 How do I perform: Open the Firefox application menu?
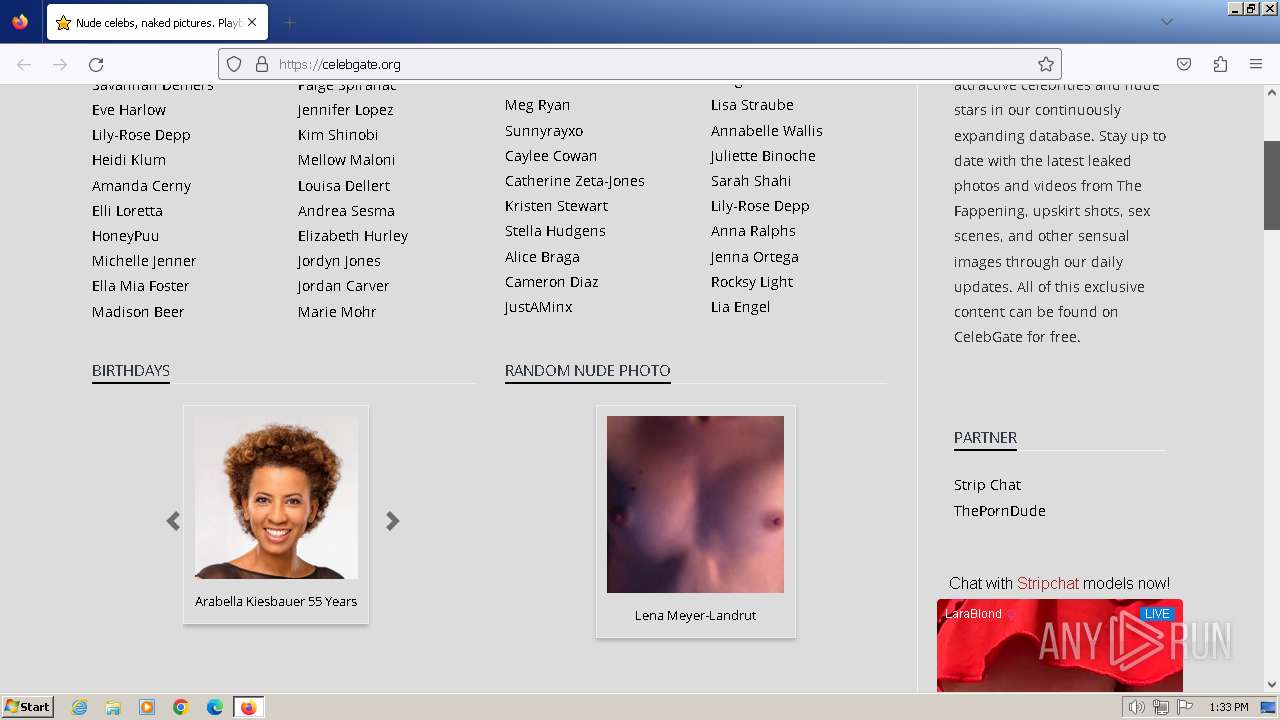[1256, 64]
